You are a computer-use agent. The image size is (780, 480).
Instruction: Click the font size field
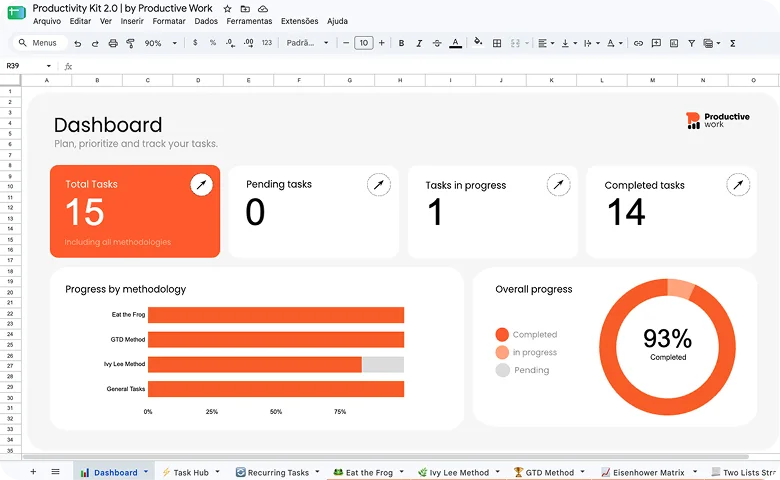point(364,43)
